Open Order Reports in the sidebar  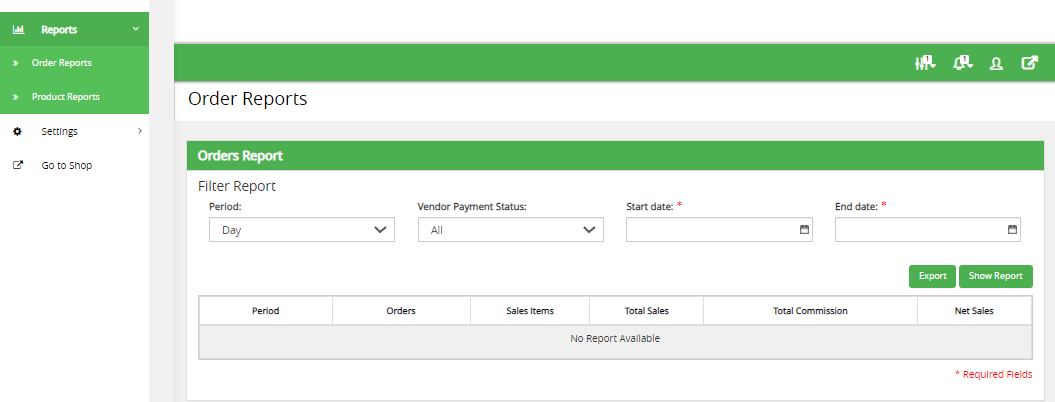pos(62,63)
